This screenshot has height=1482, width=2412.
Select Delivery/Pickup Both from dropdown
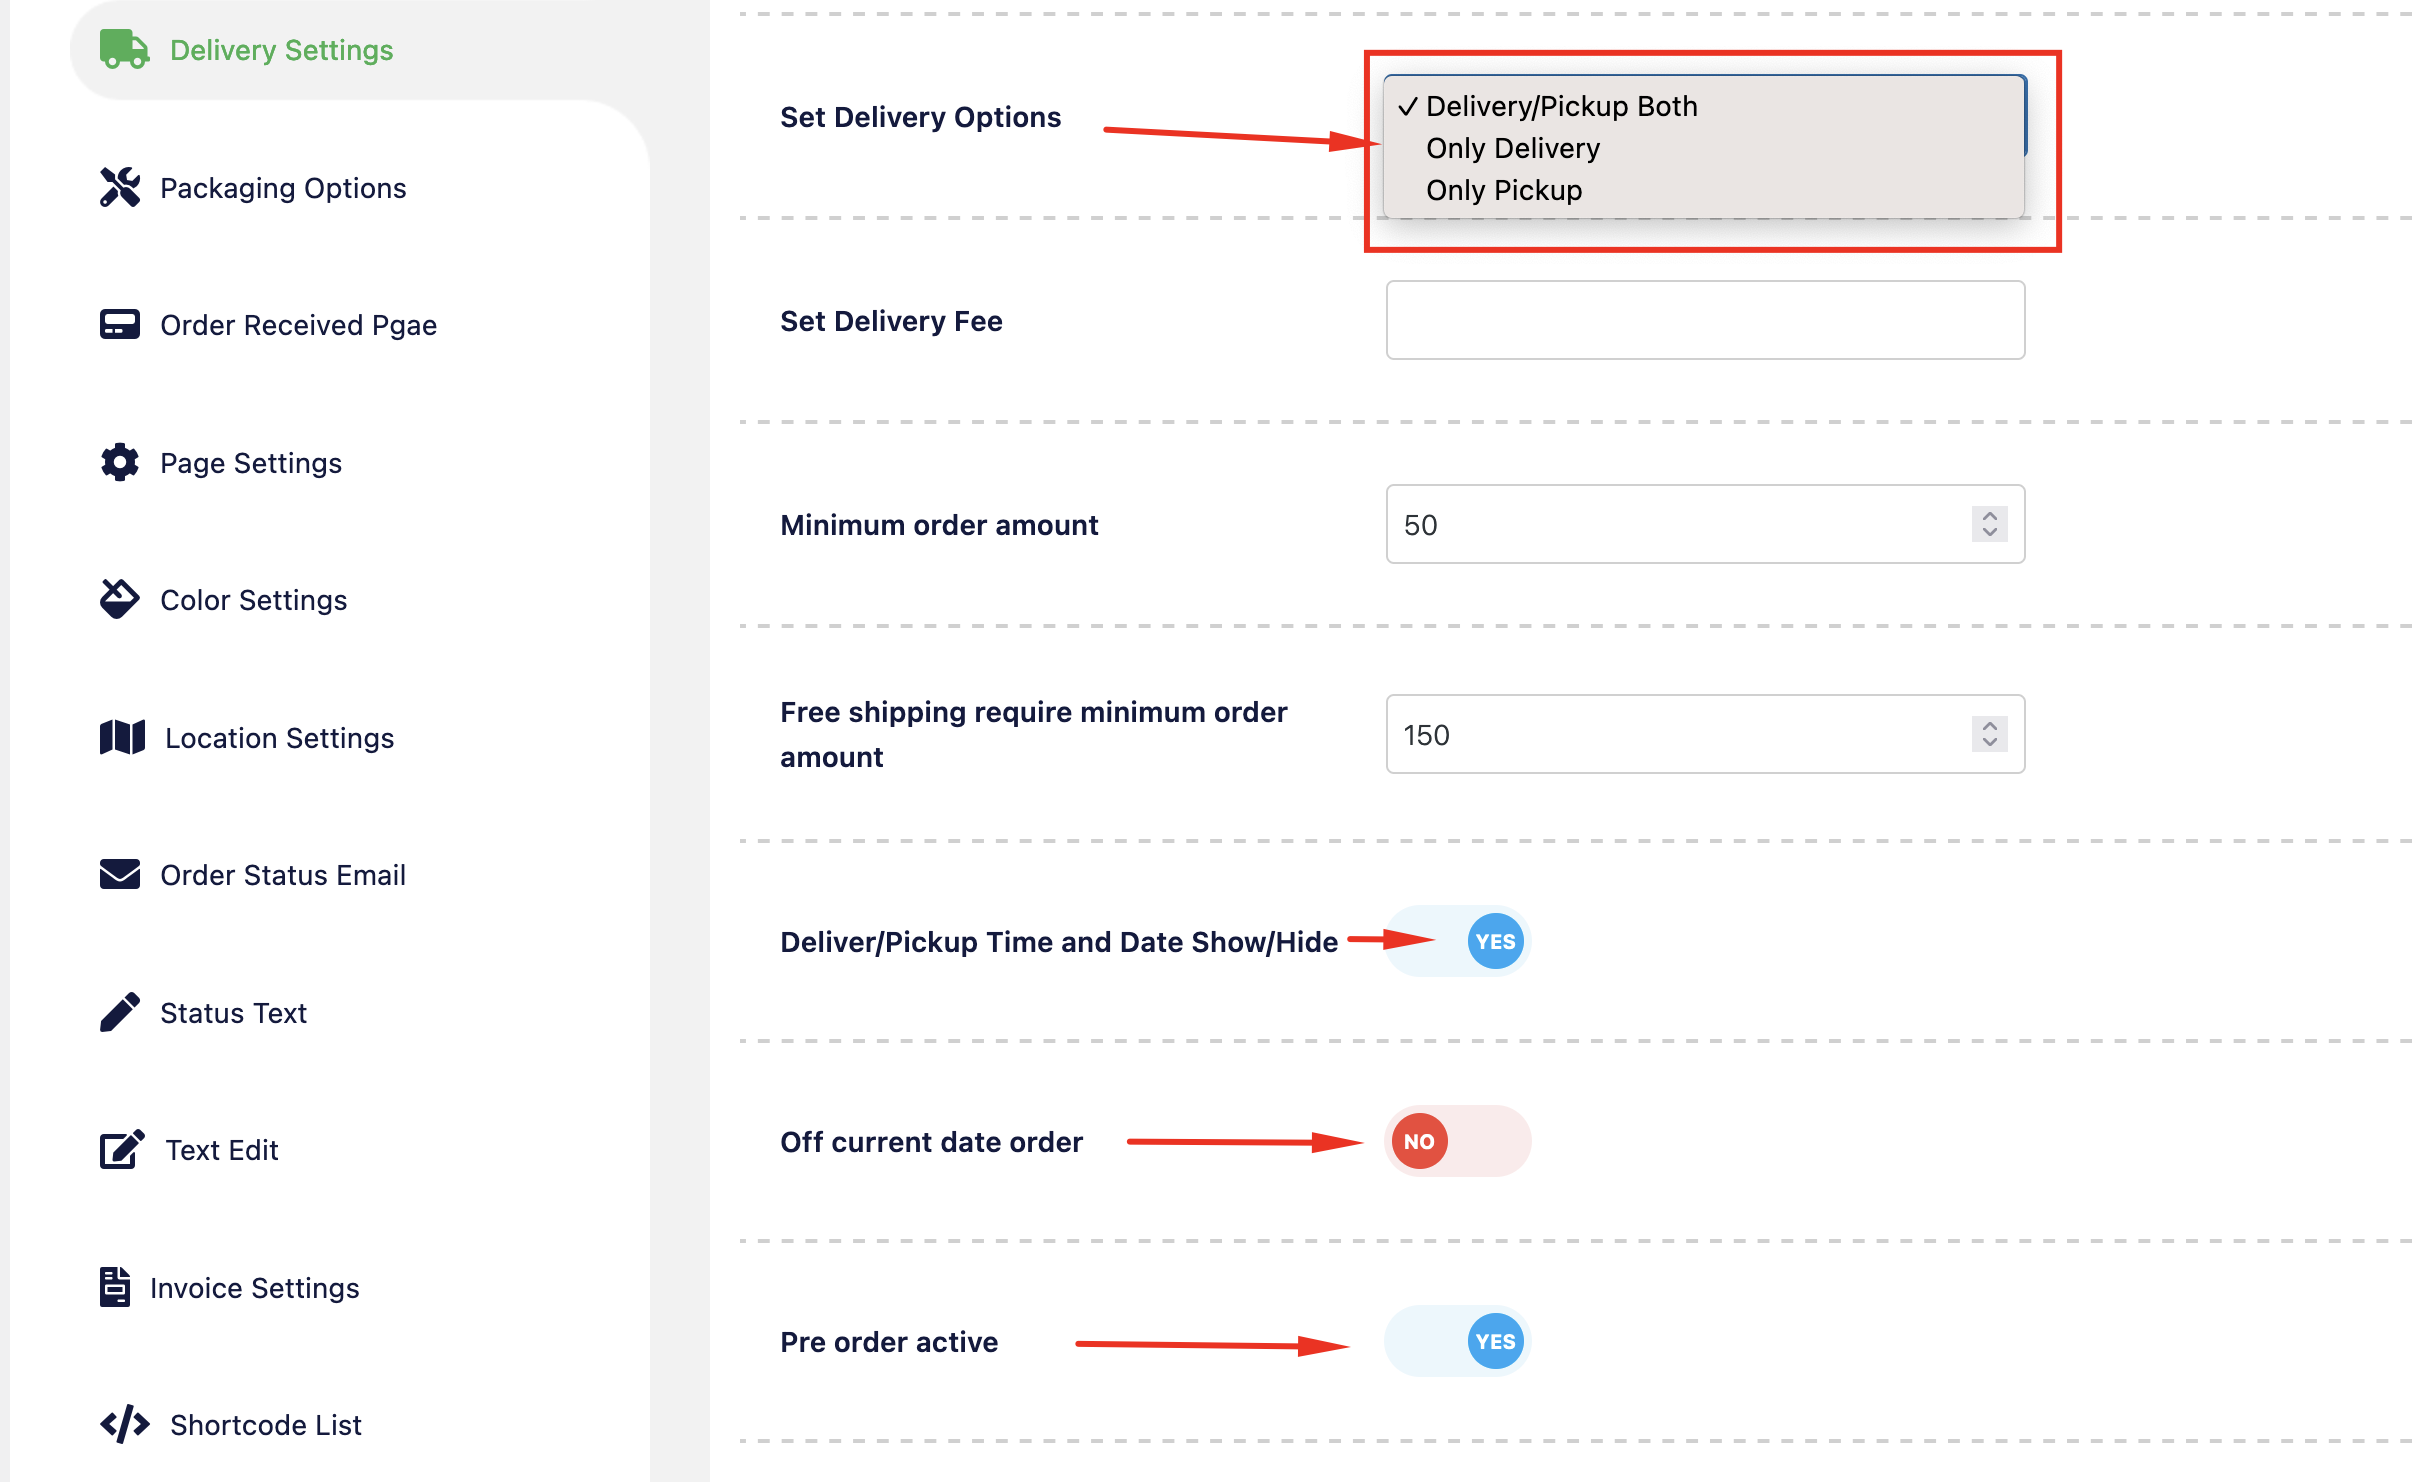click(x=1561, y=106)
